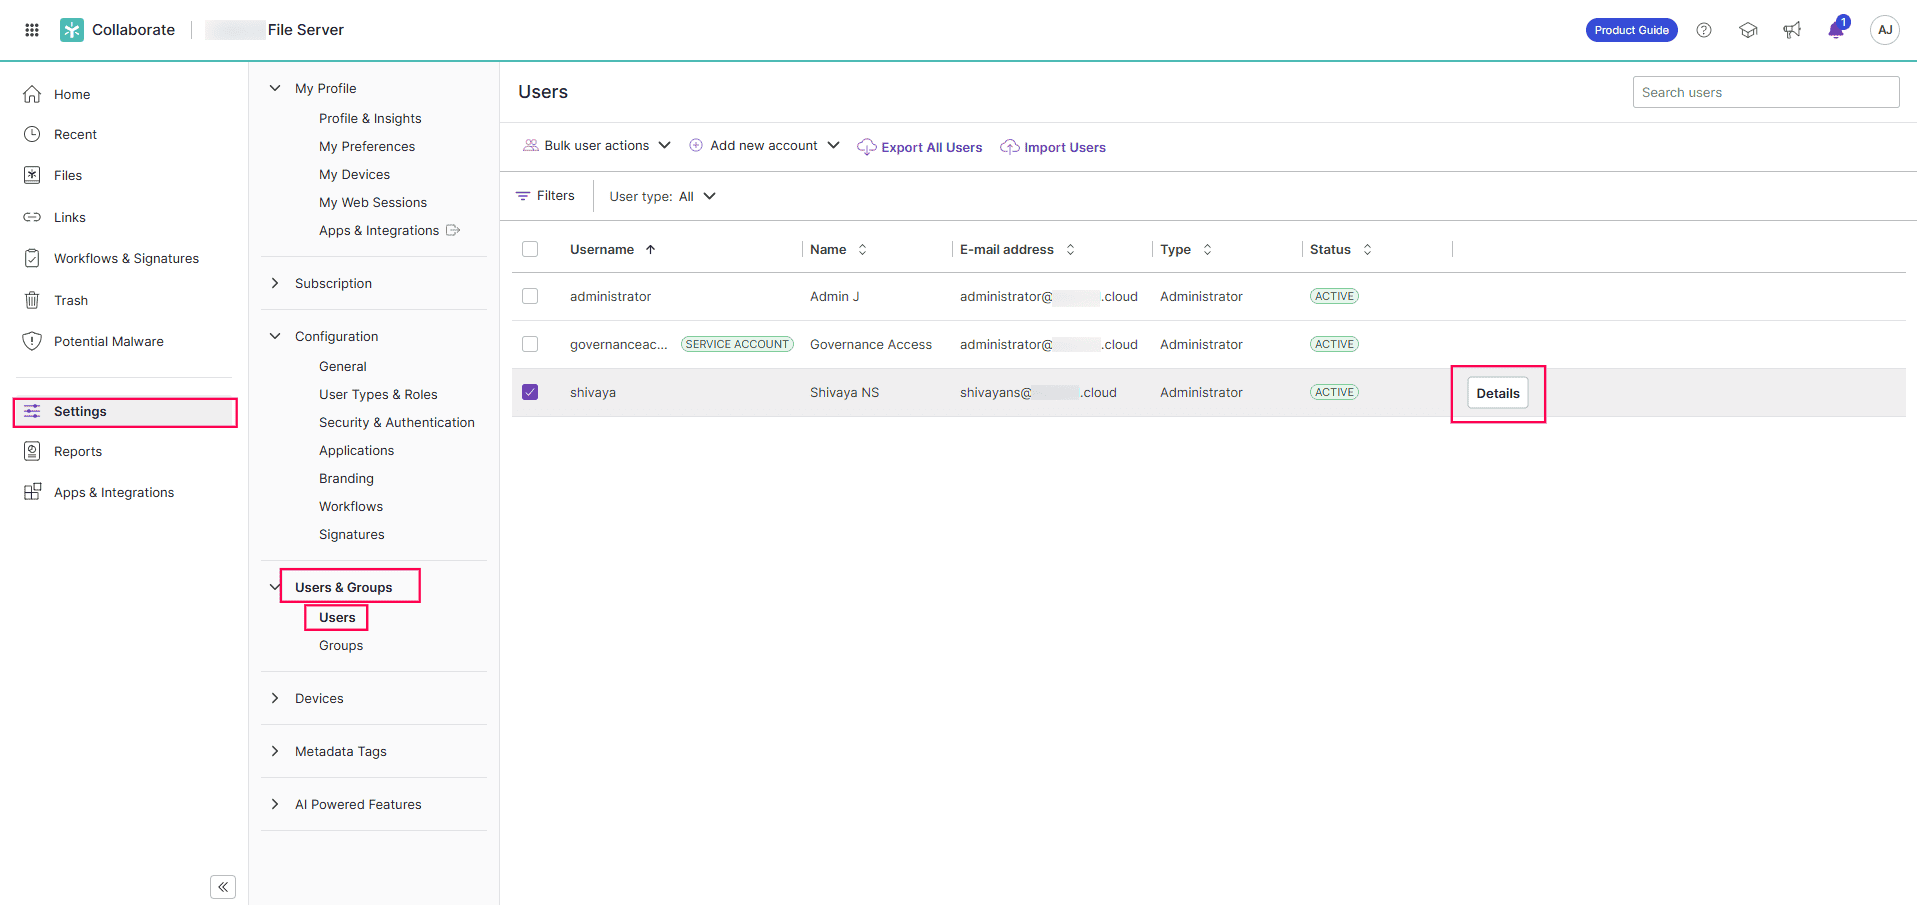Open the Add new account dropdown

click(765, 146)
